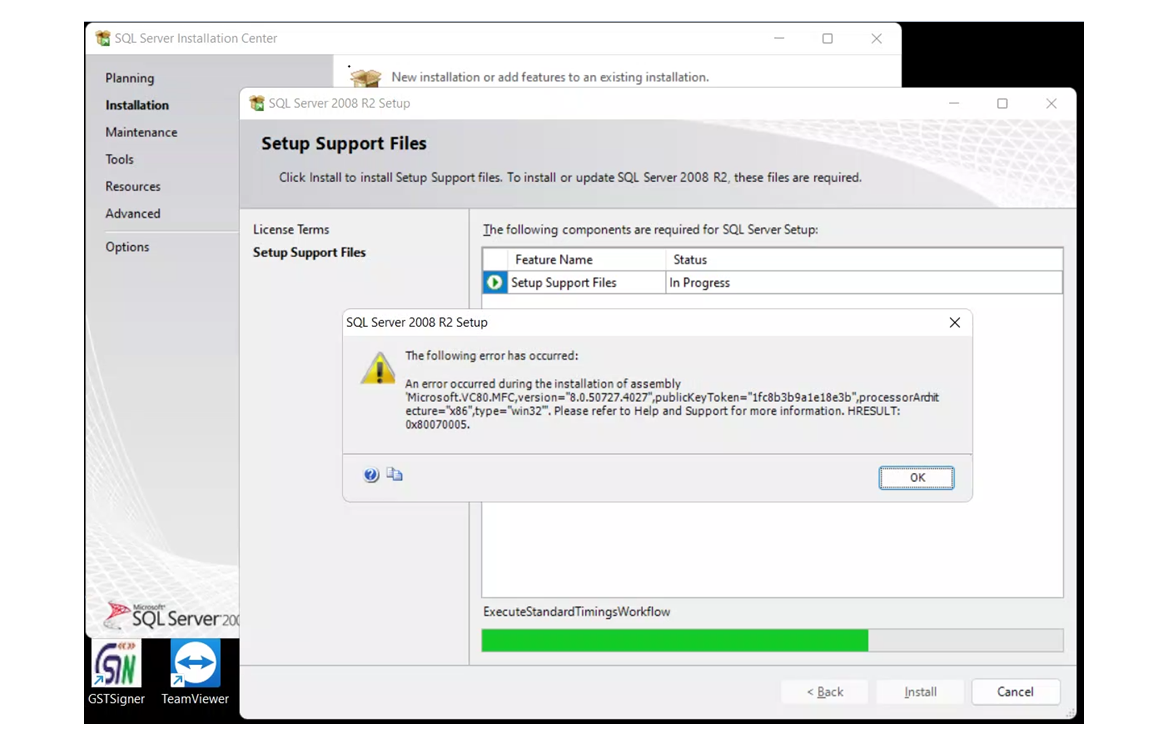Click the yellow warning triangle icon
Screen dimensions: 1168x748
coord(378,369)
